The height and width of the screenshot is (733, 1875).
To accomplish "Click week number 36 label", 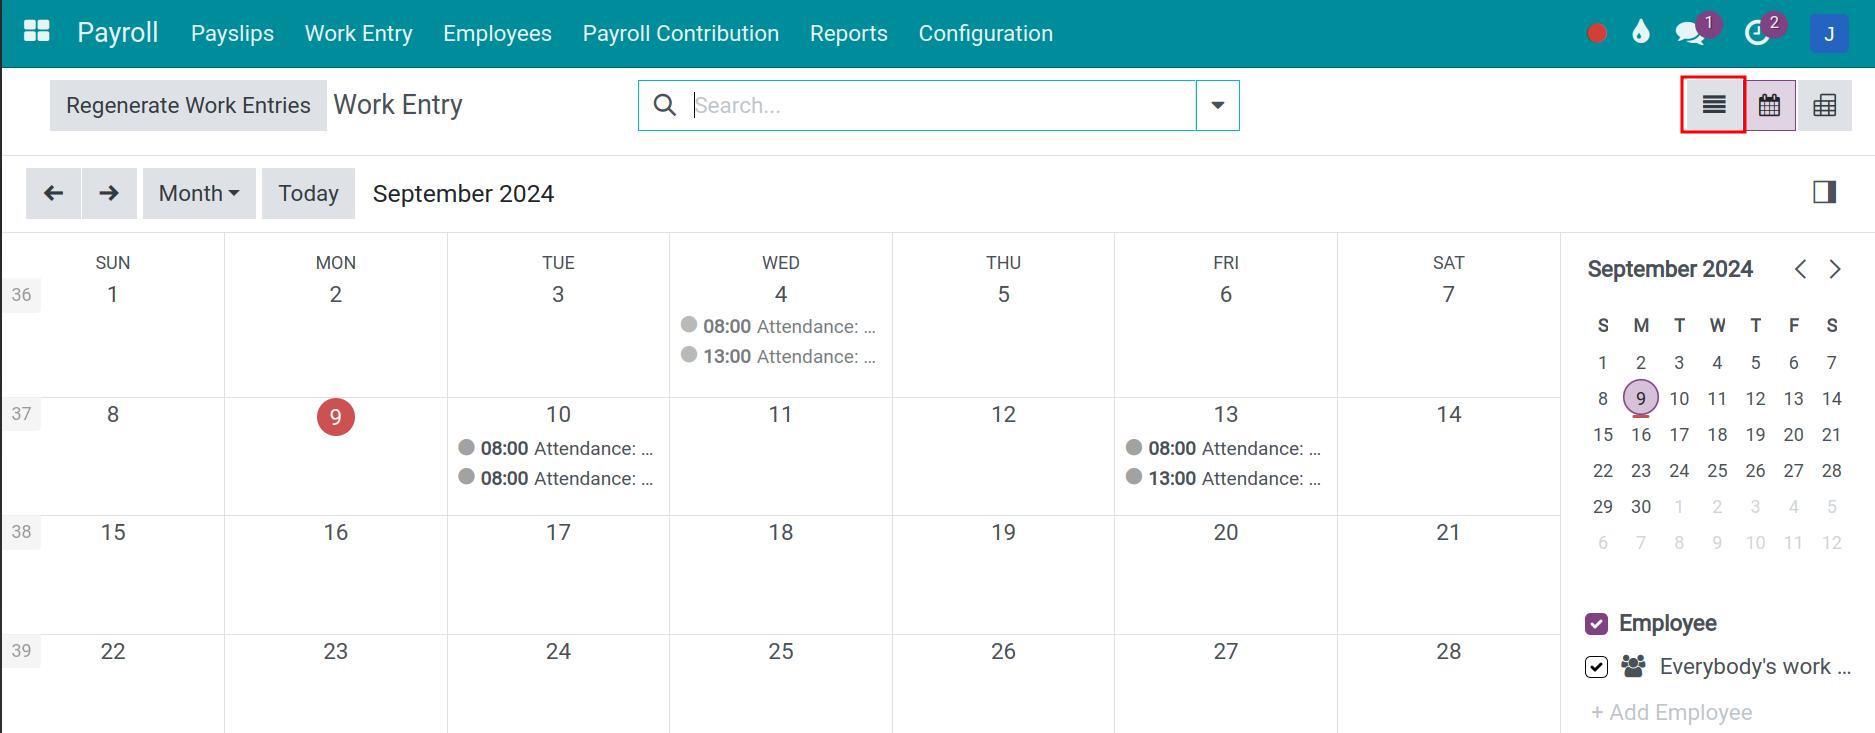I will [21, 295].
